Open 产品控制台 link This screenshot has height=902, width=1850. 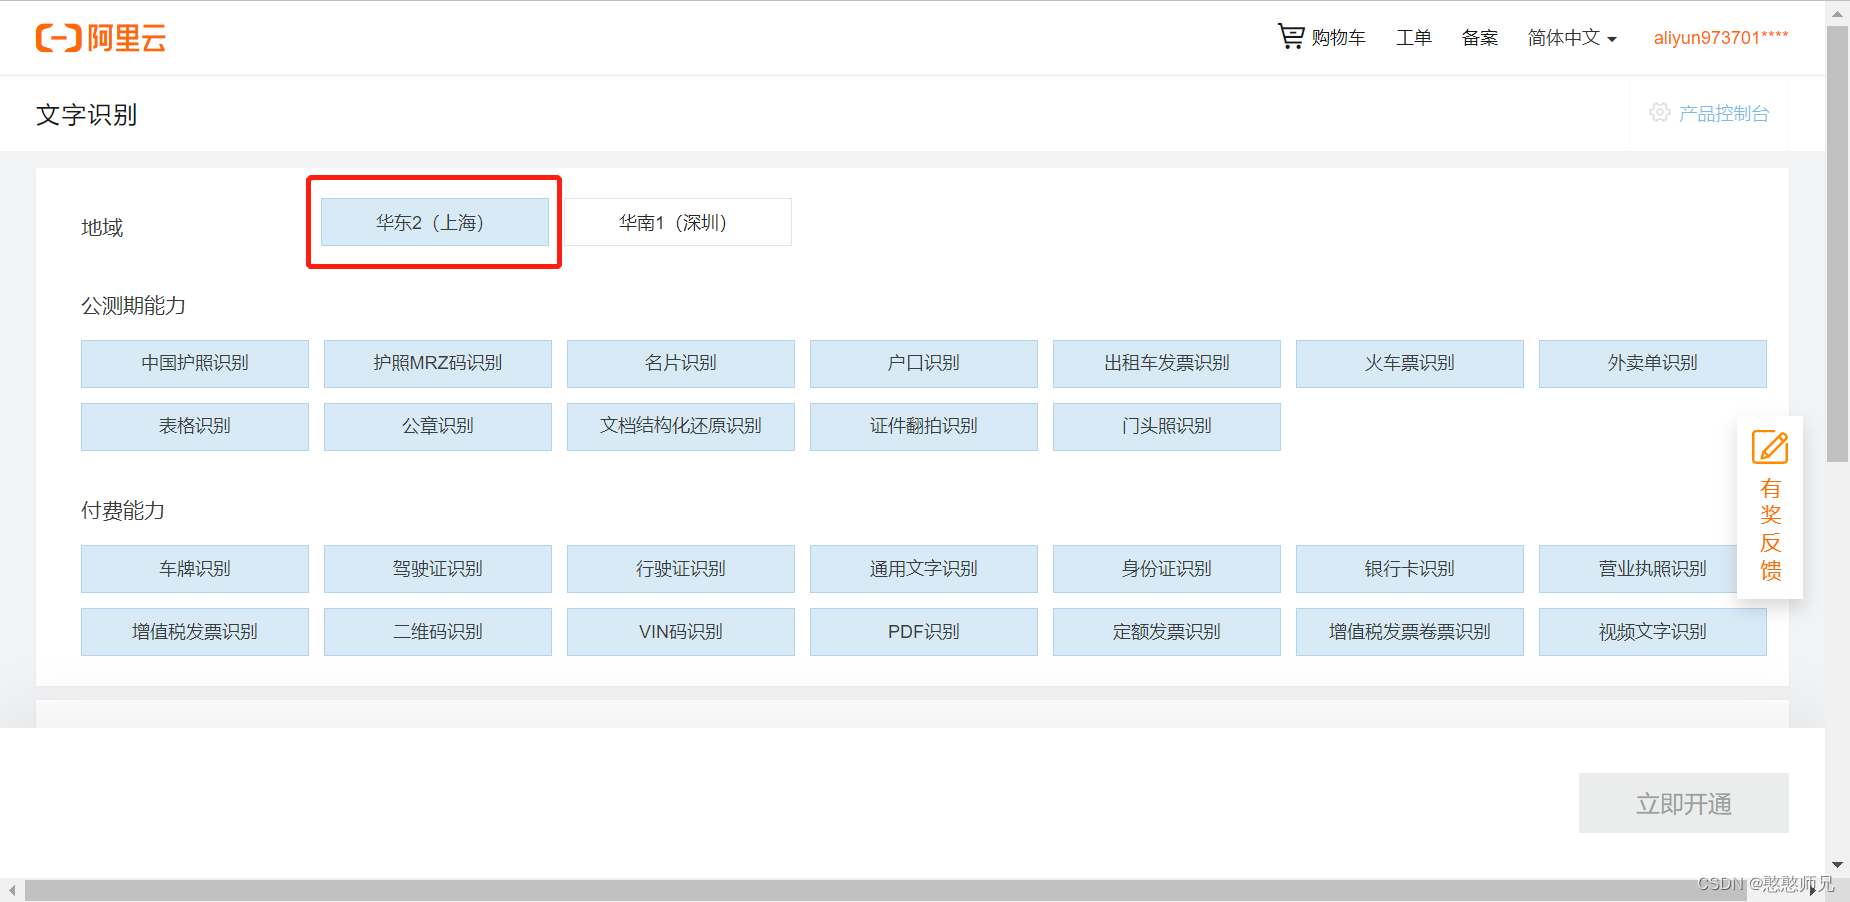tap(1724, 113)
